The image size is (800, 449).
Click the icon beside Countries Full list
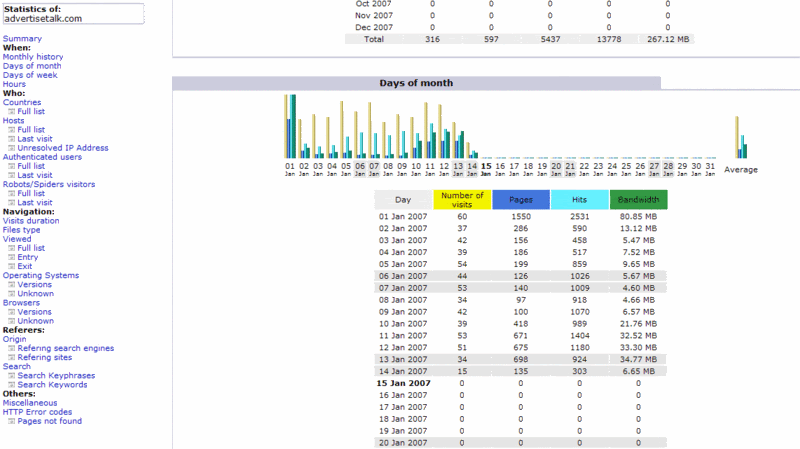click(11, 111)
